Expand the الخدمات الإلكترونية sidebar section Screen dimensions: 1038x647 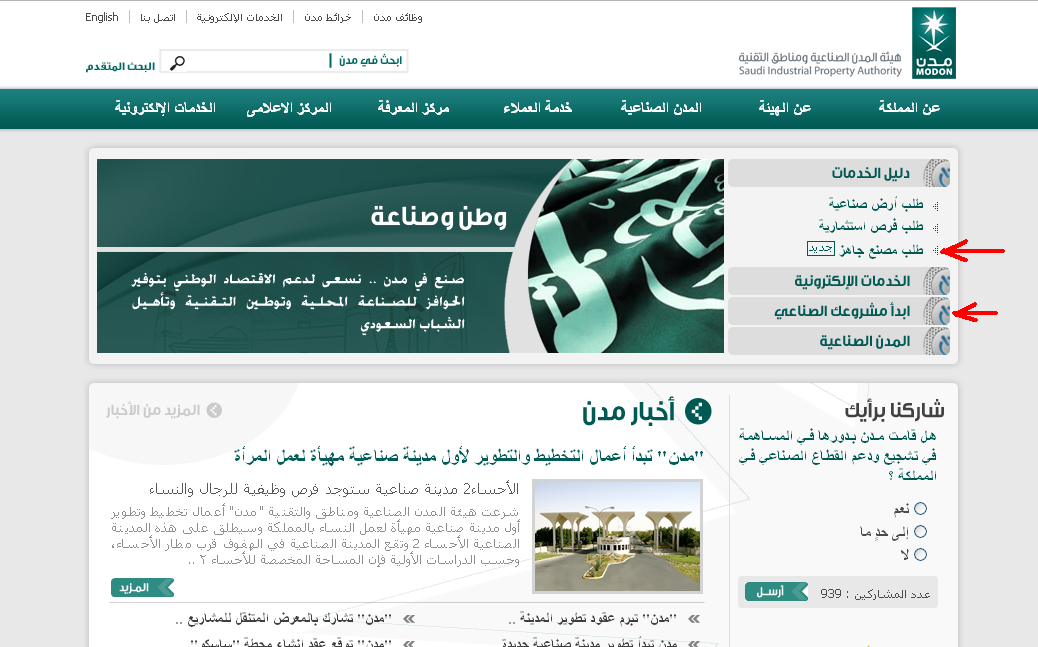pos(839,281)
